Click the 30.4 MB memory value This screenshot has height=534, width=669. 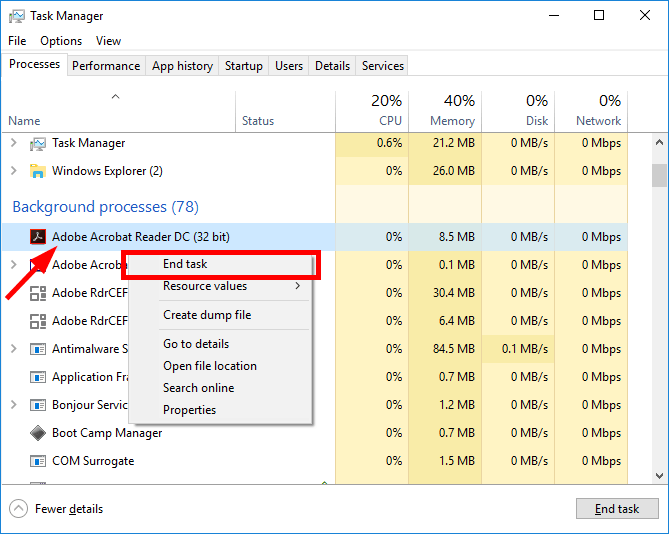tap(454, 293)
